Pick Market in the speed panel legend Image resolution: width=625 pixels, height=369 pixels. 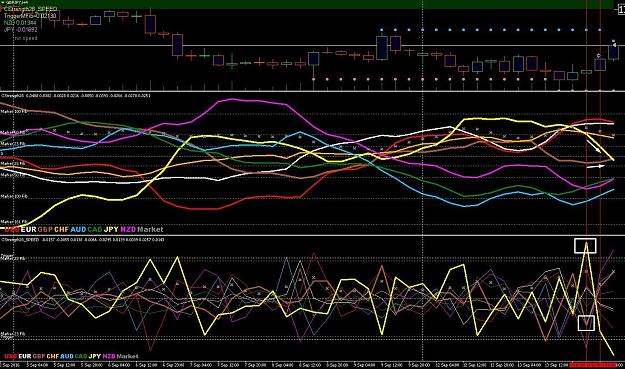pos(128,356)
